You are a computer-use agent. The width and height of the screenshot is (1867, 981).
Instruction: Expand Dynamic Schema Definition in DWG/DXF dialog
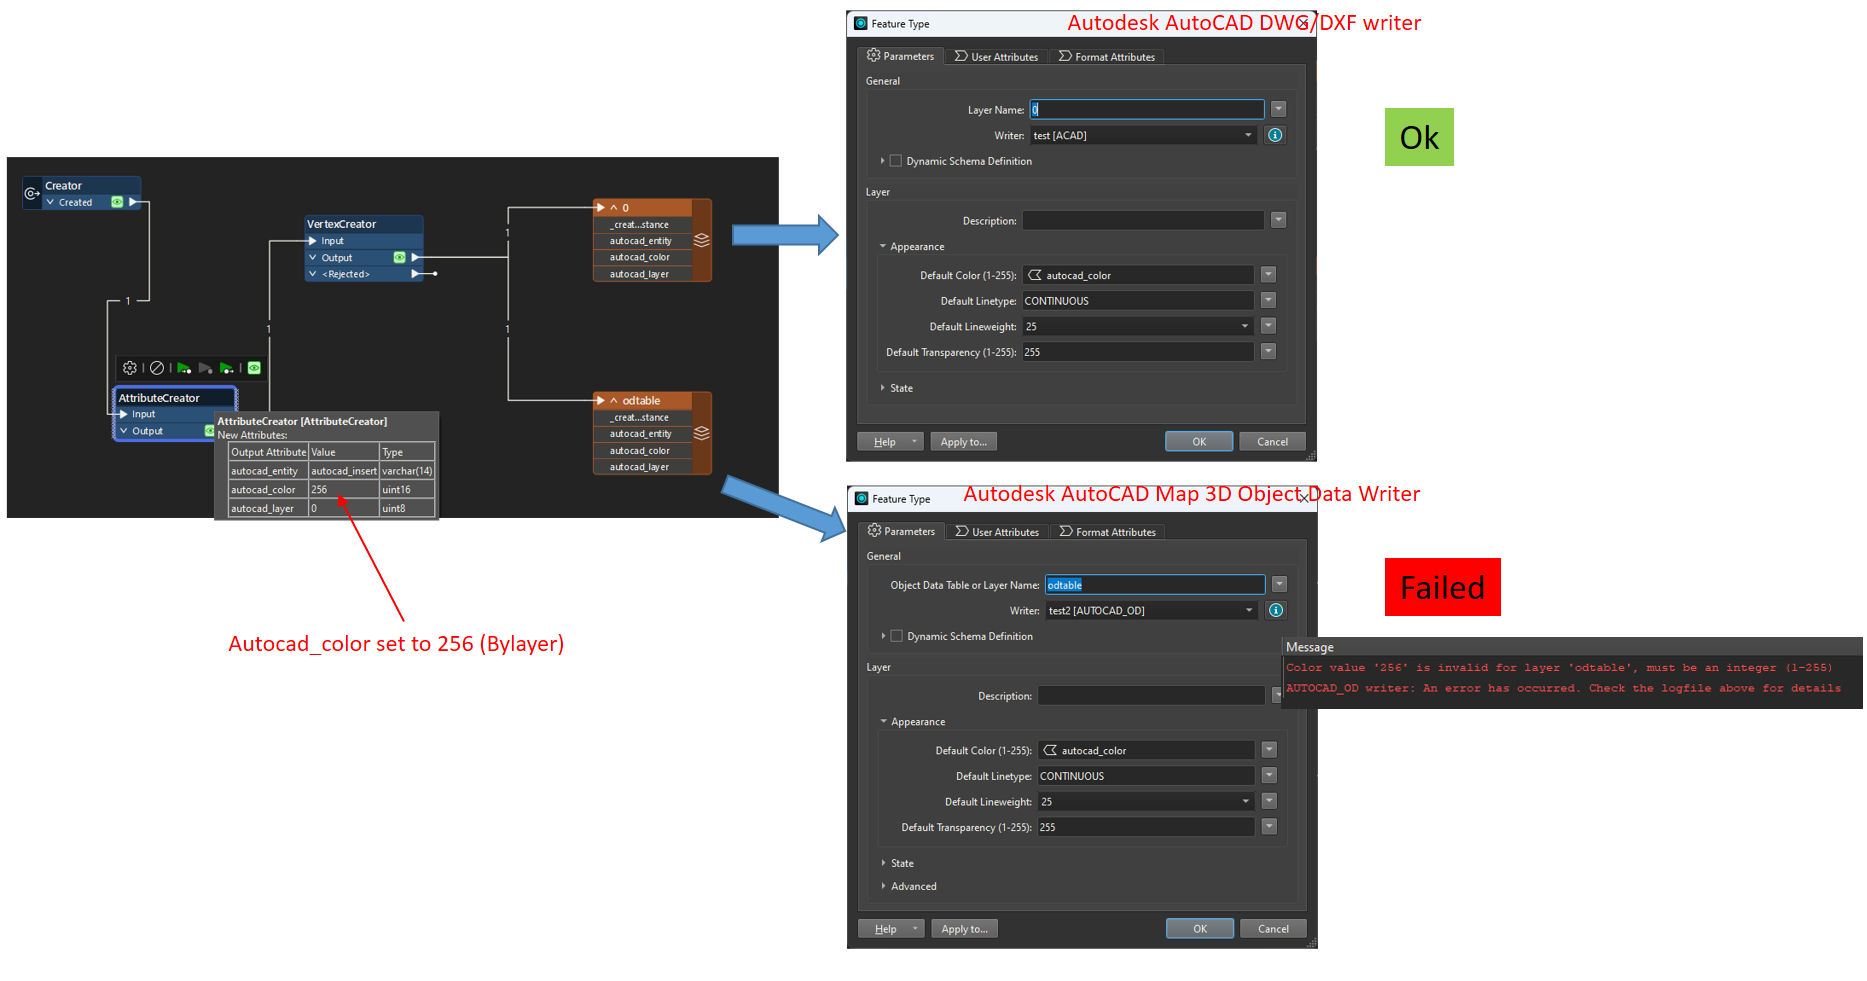coord(882,161)
